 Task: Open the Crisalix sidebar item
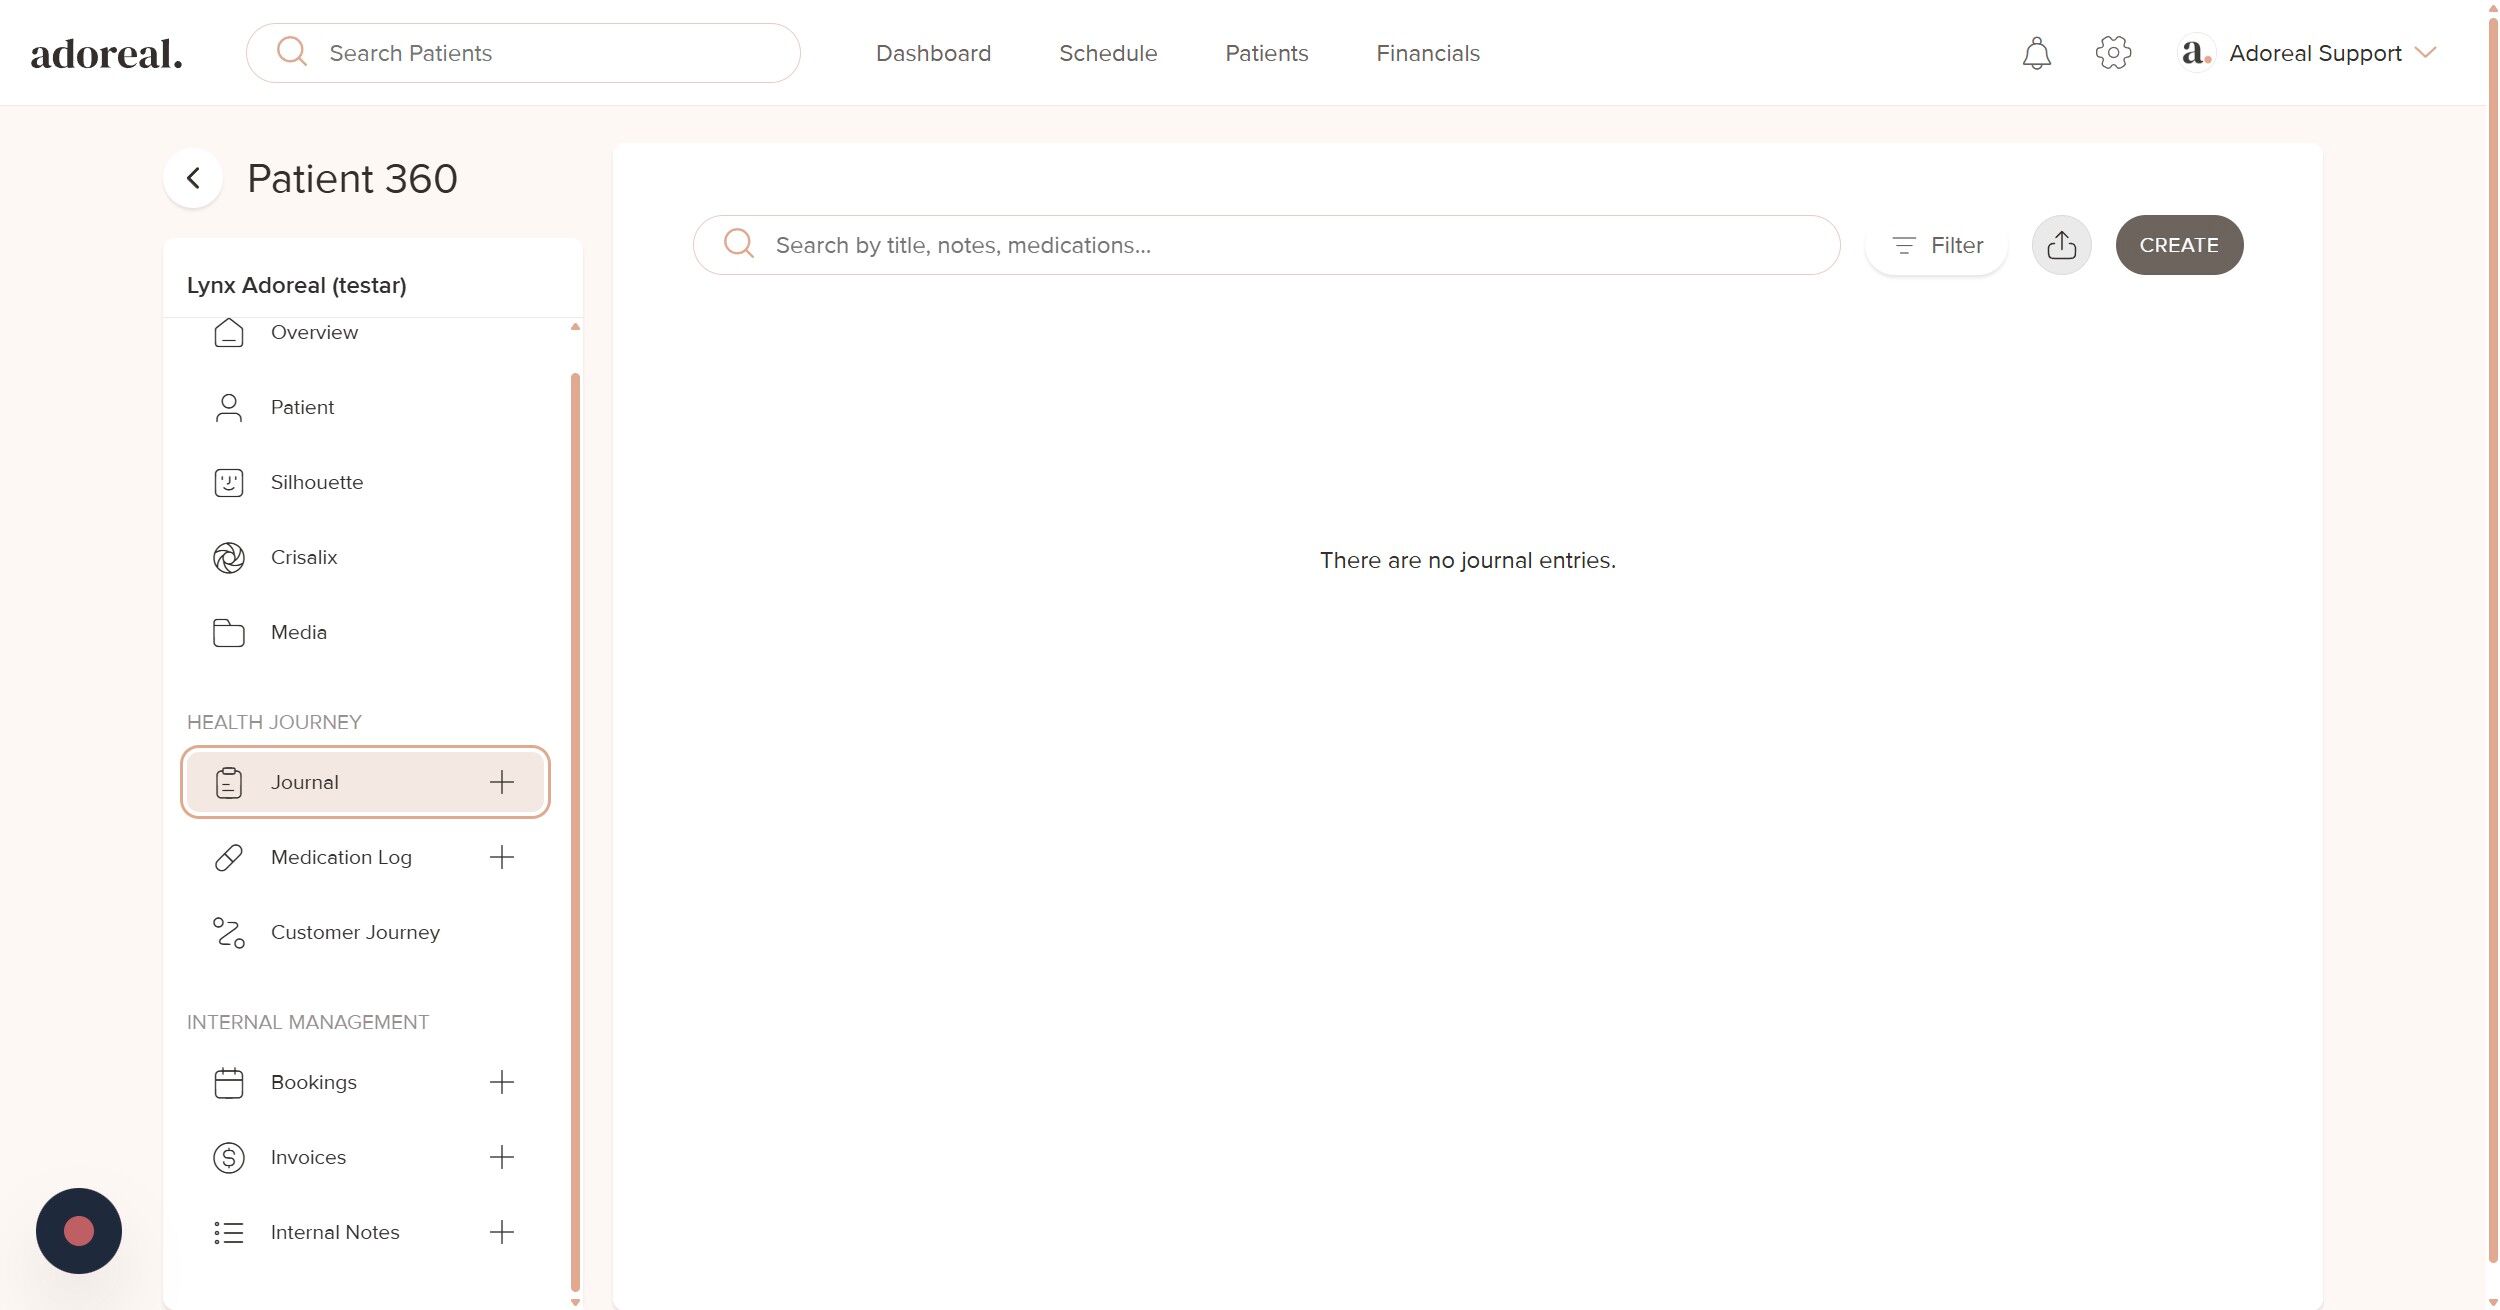pyautogui.click(x=304, y=557)
